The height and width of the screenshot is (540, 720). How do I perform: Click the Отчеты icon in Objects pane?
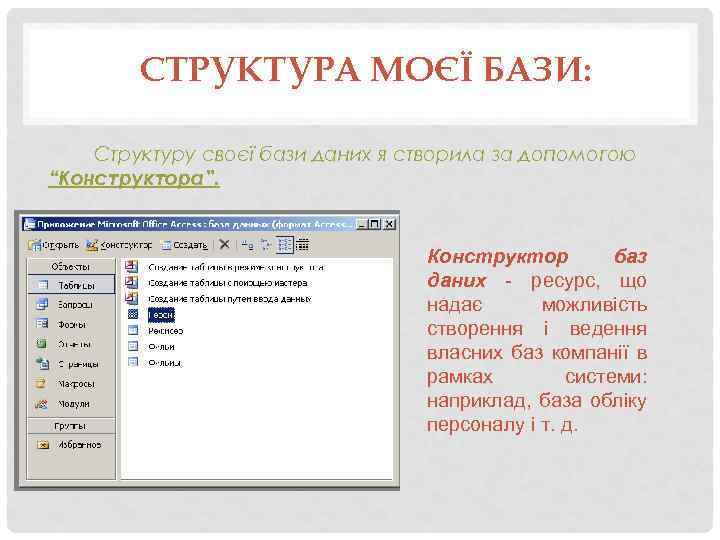pos(41,344)
